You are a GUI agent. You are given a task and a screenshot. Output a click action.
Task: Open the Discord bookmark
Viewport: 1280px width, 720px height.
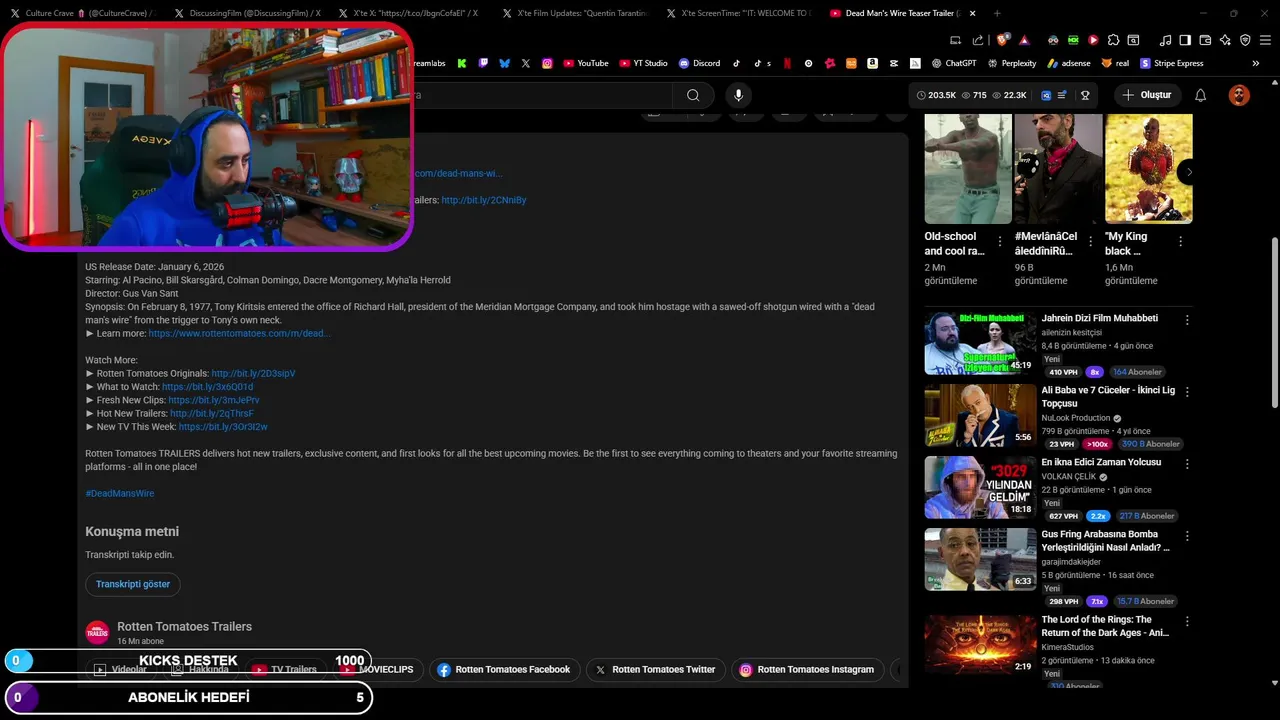(699, 63)
